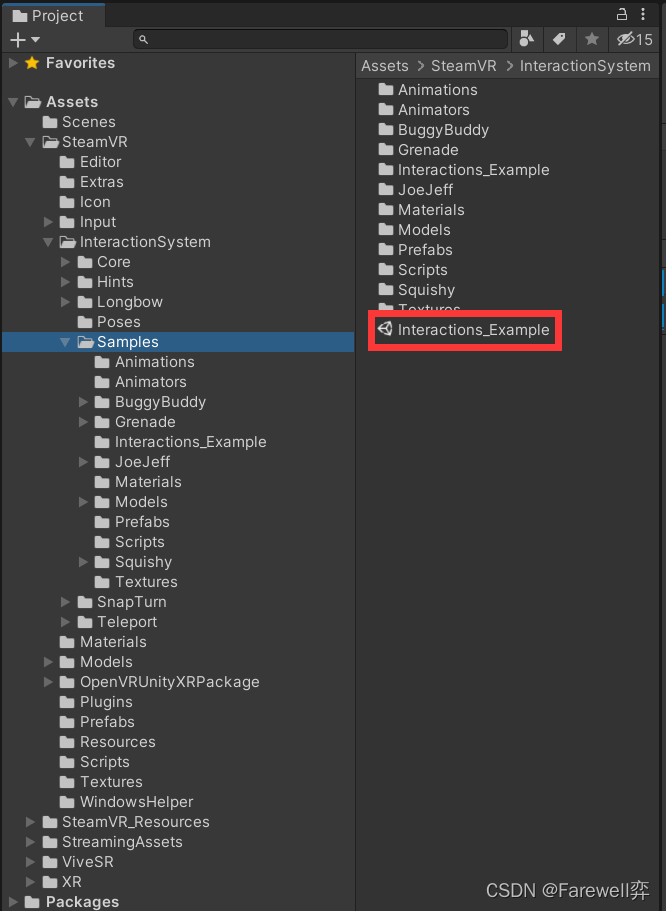The image size is (666, 911).
Task: Select the XR folder
Action: (62, 882)
